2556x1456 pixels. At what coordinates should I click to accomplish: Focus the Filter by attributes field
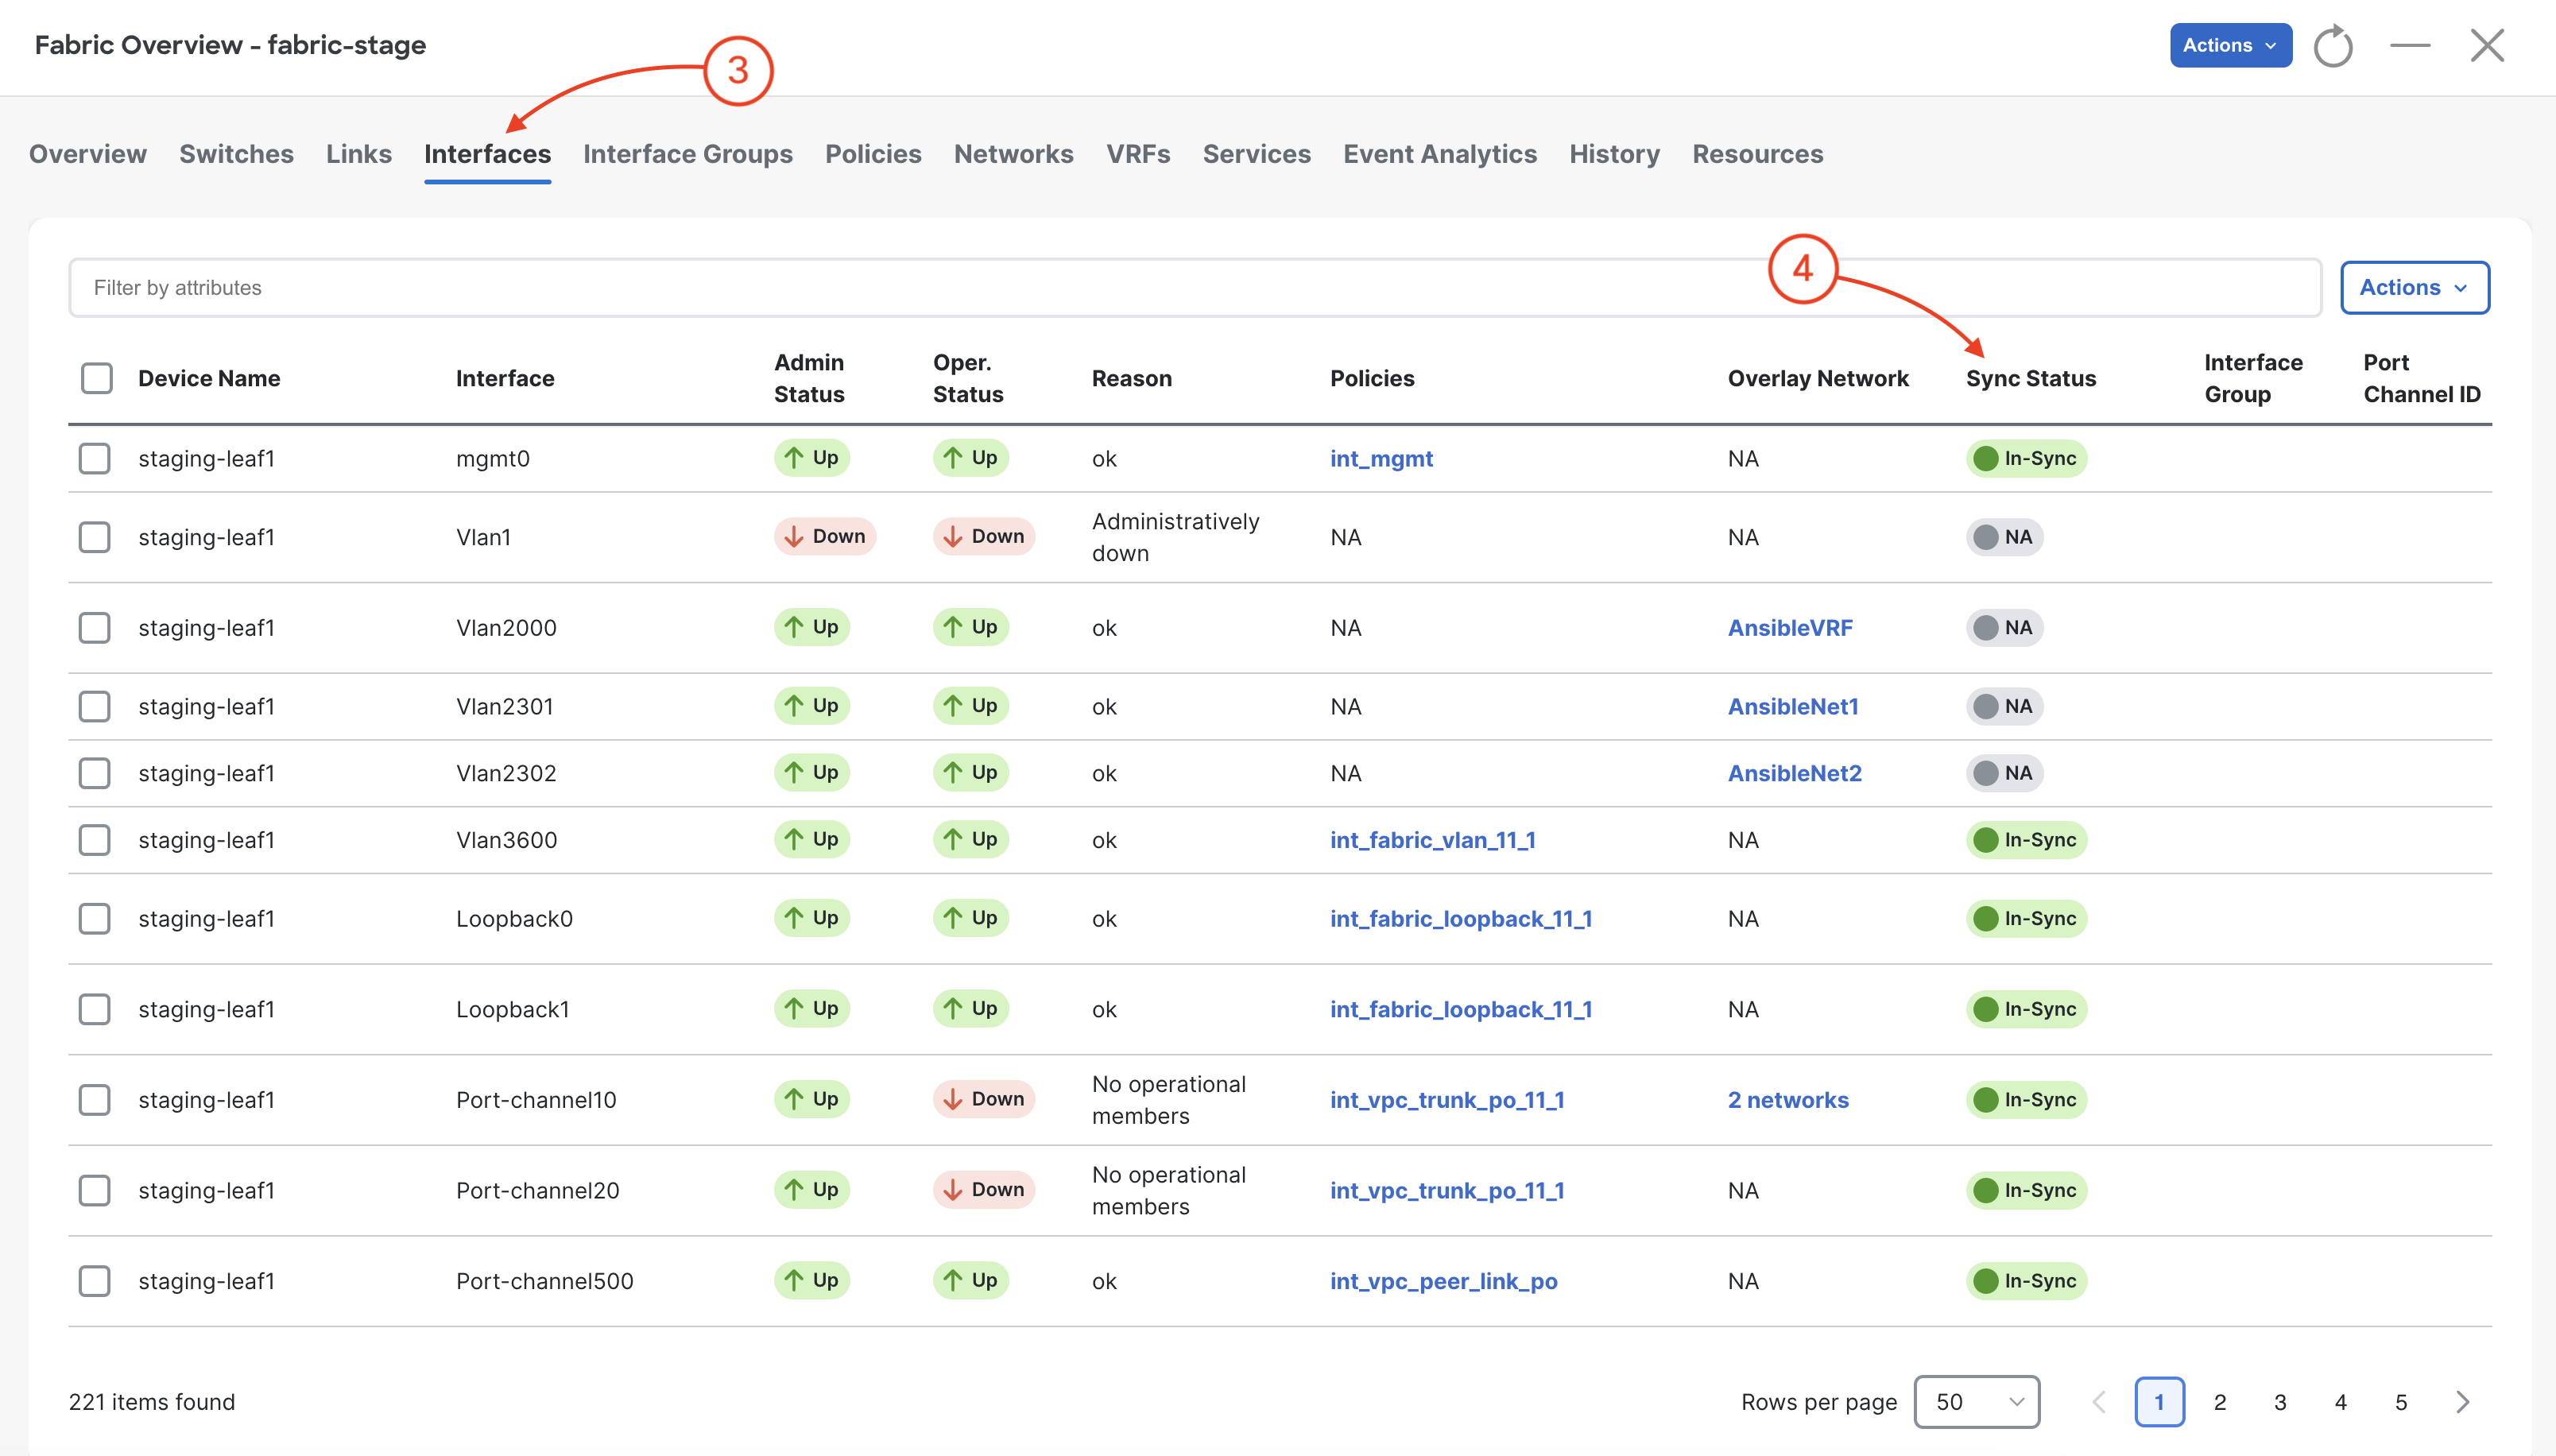coord(1195,288)
